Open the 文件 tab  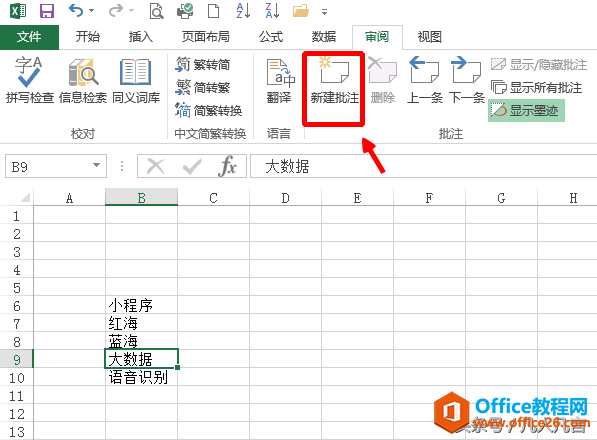(x=29, y=37)
